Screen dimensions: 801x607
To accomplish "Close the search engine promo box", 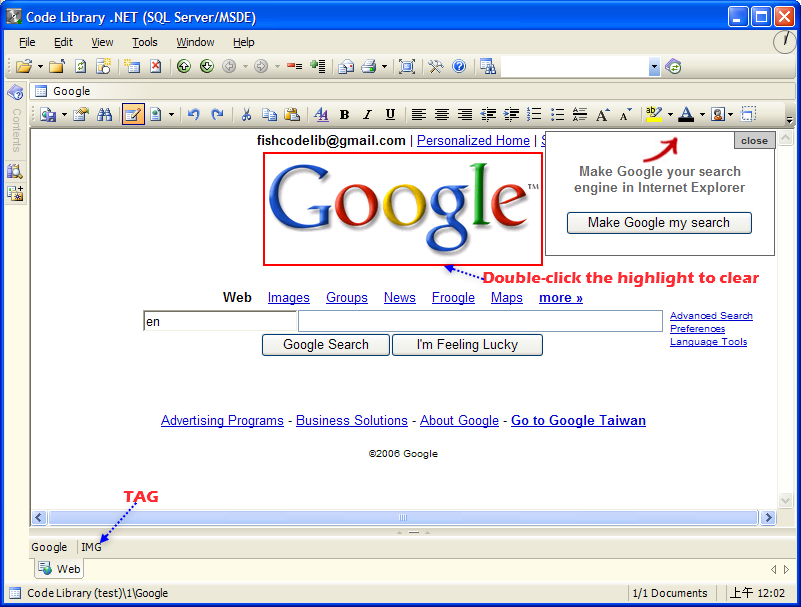I will coord(755,141).
